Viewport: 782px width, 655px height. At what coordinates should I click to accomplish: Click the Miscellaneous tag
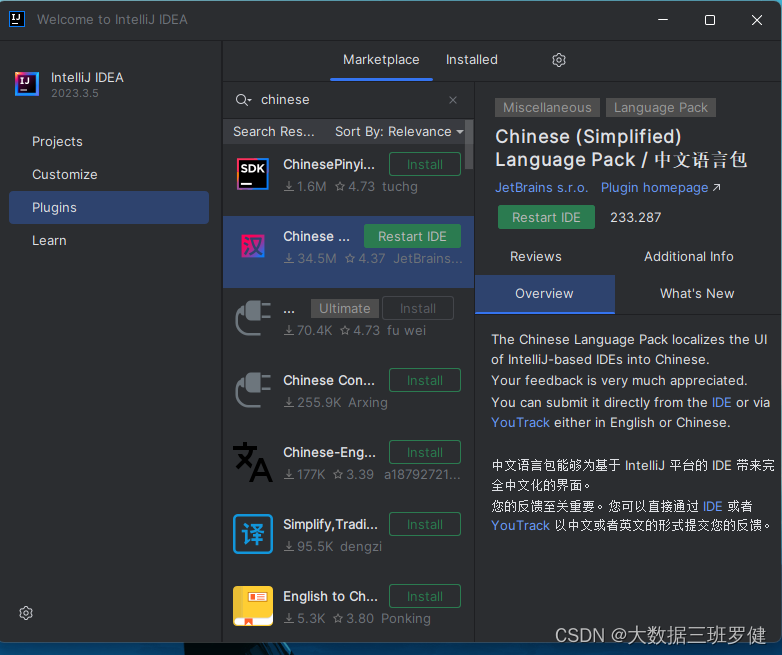pos(547,108)
